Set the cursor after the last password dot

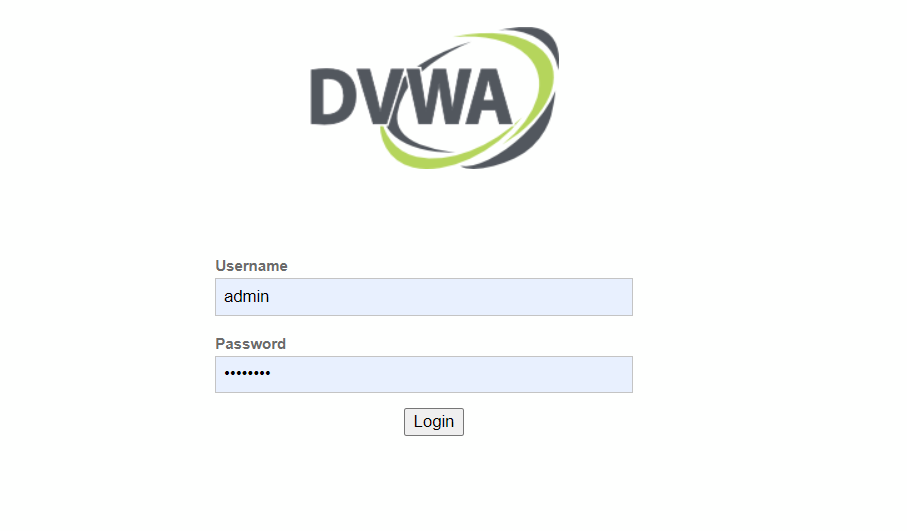tap(271, 374)
